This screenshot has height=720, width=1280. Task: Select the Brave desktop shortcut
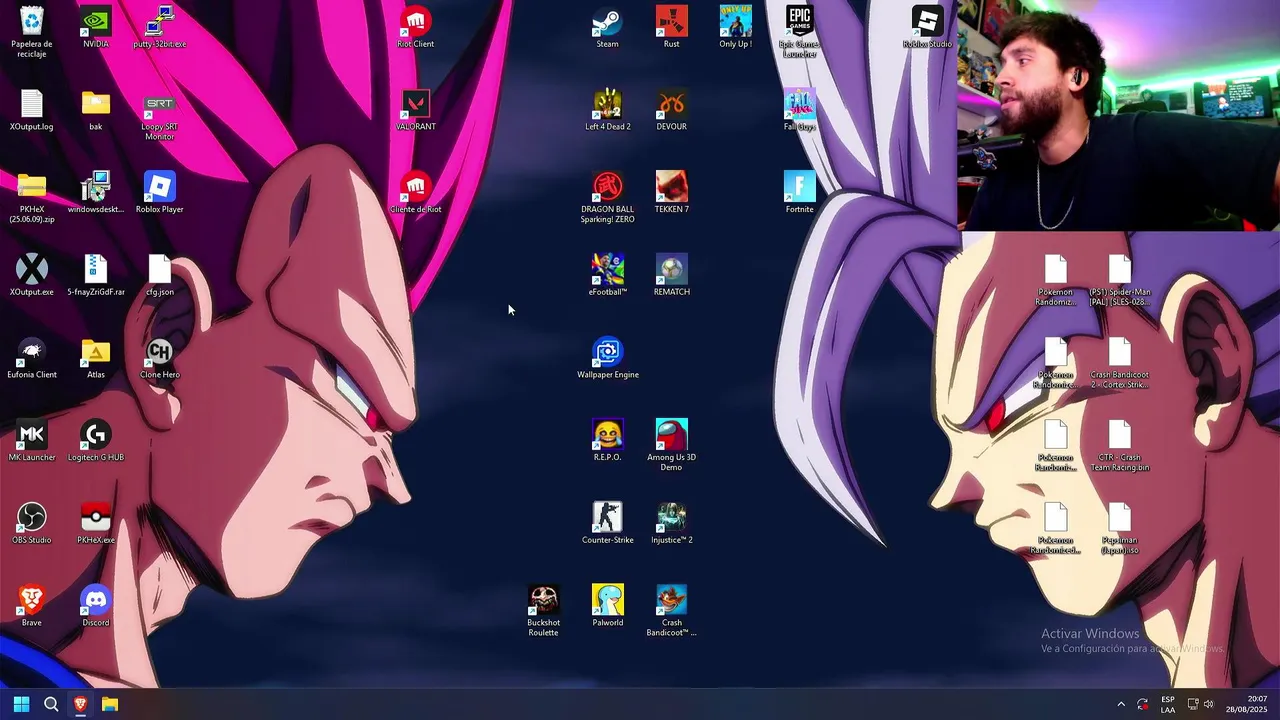point(32,606)
